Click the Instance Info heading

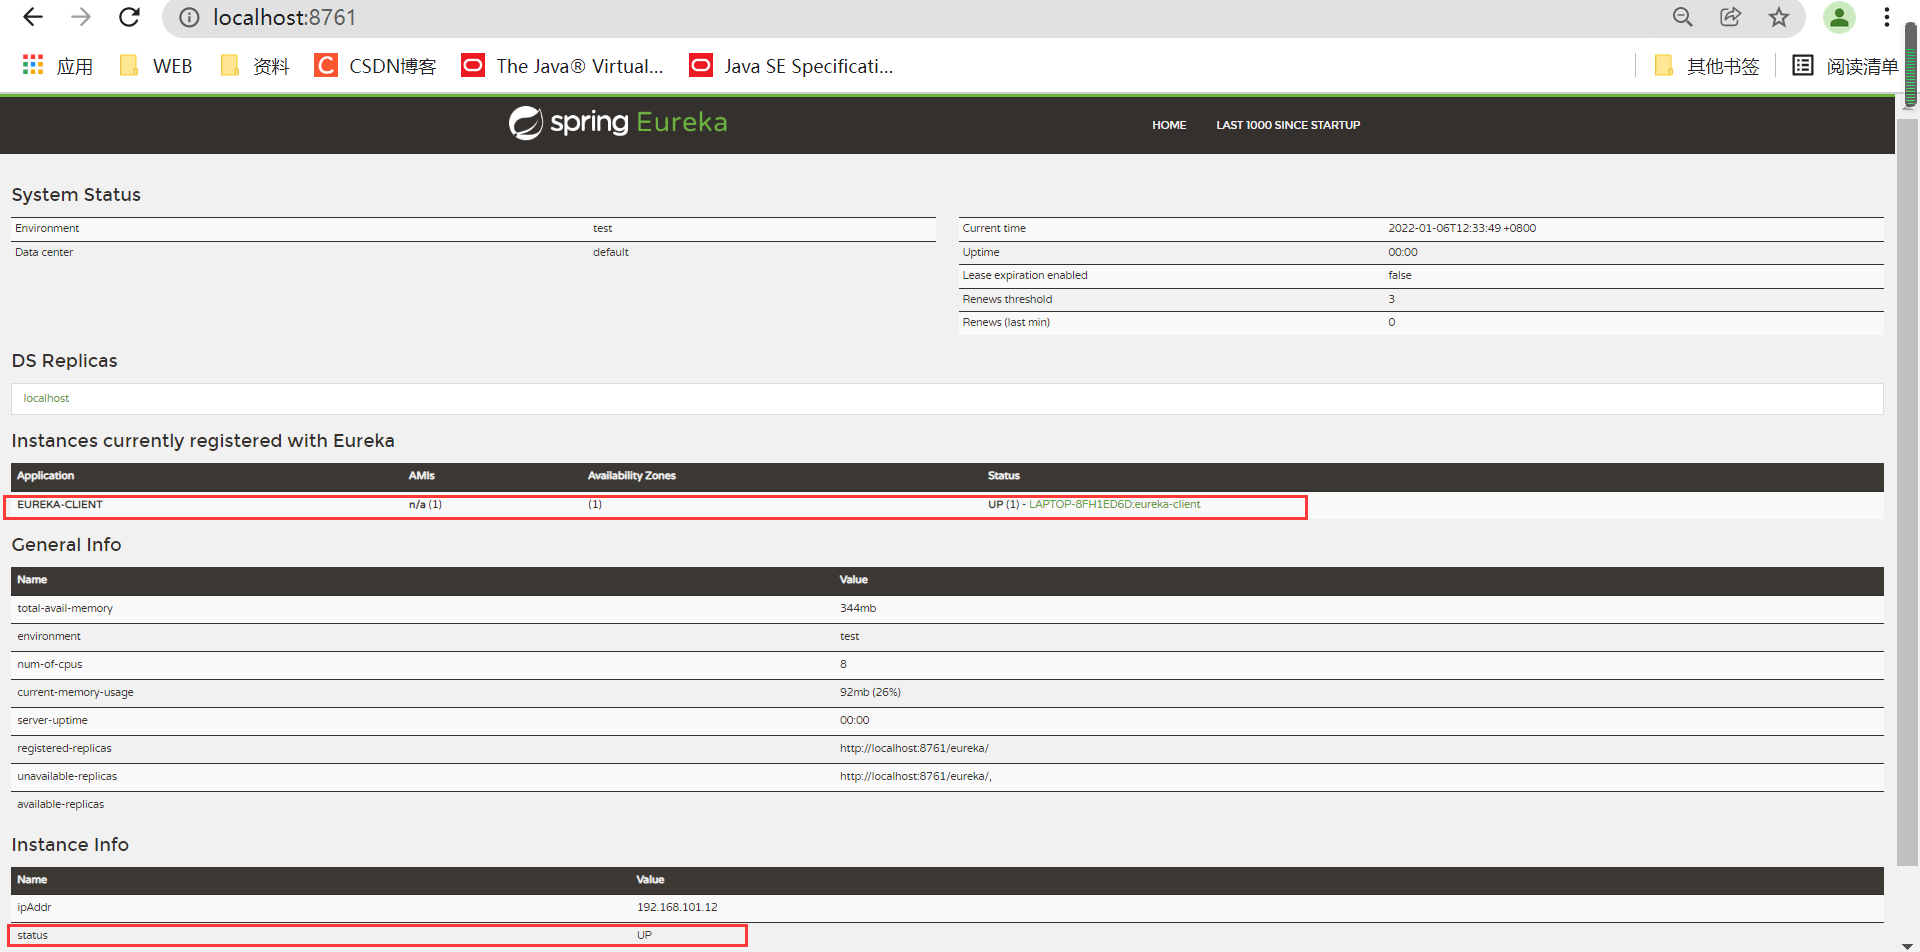[70, 845]
